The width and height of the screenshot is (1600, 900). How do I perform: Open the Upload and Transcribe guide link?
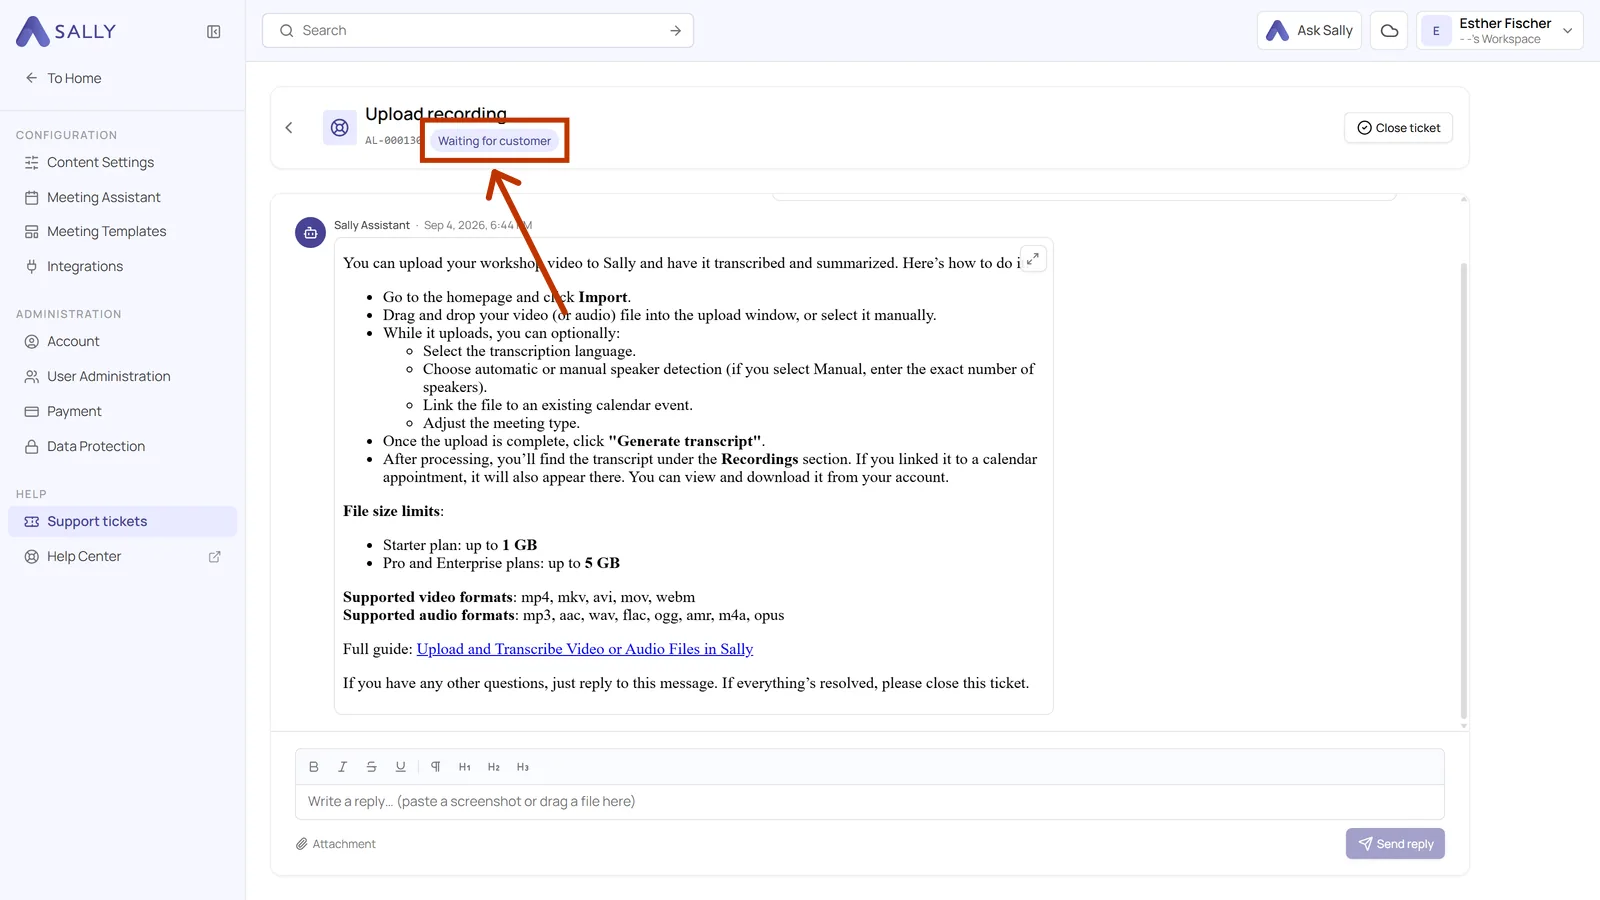point(585,649)
